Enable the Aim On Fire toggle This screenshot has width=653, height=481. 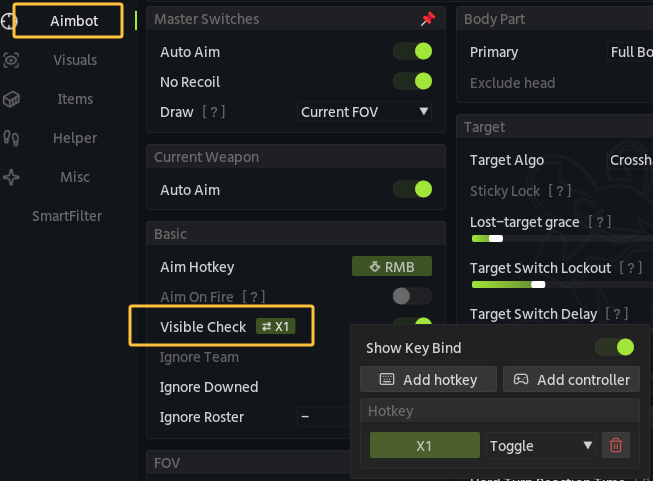pyautogui.click(x=412, y=296)
